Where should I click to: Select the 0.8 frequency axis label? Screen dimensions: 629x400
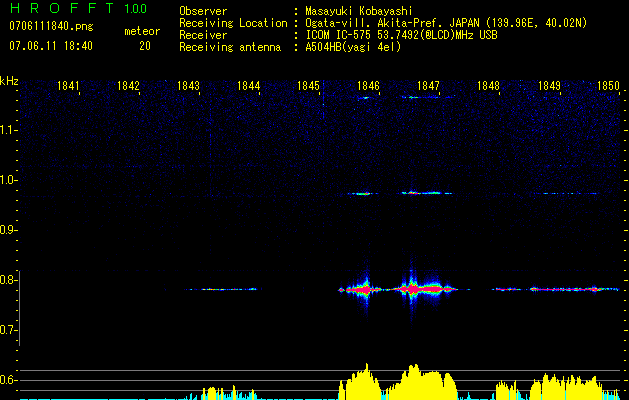(x=9, y=280)
